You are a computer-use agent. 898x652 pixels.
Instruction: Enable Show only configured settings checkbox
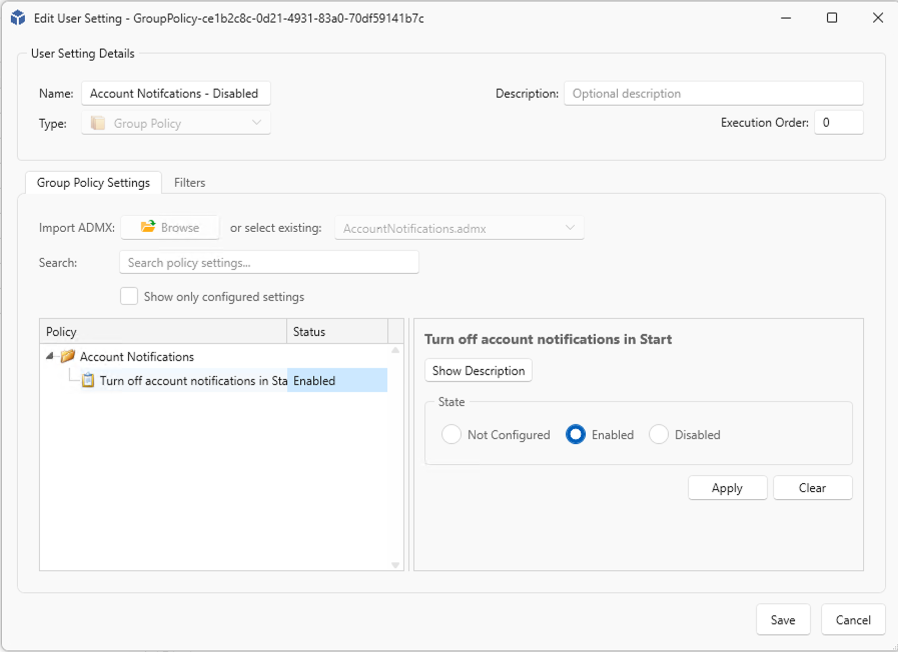[129, 297]
